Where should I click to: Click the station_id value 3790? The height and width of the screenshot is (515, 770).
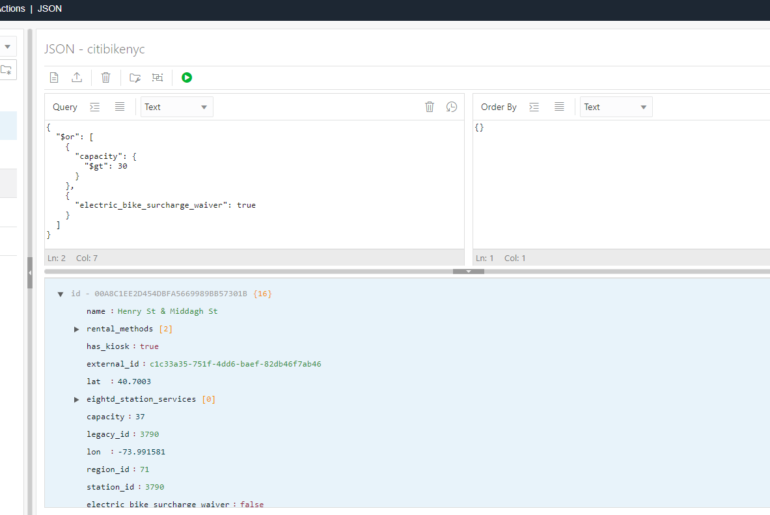155,487
